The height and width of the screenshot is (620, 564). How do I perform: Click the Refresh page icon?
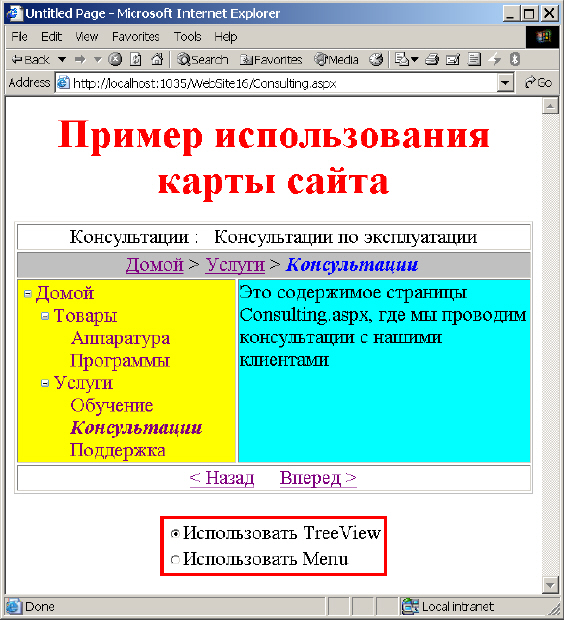tap(136, 60)
